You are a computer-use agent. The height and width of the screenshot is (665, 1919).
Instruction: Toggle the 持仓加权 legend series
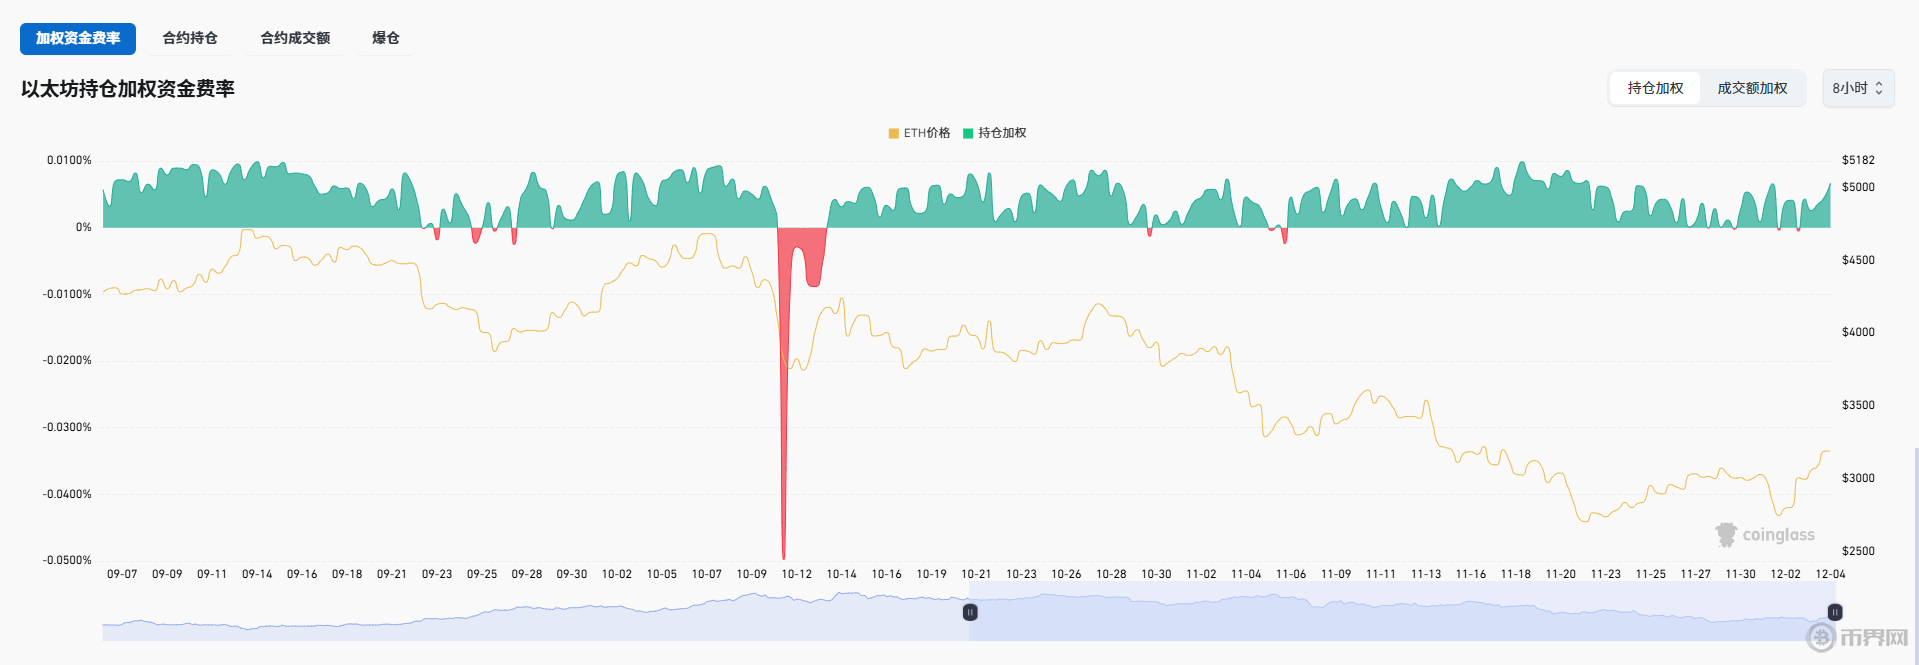click(1002, 133)
